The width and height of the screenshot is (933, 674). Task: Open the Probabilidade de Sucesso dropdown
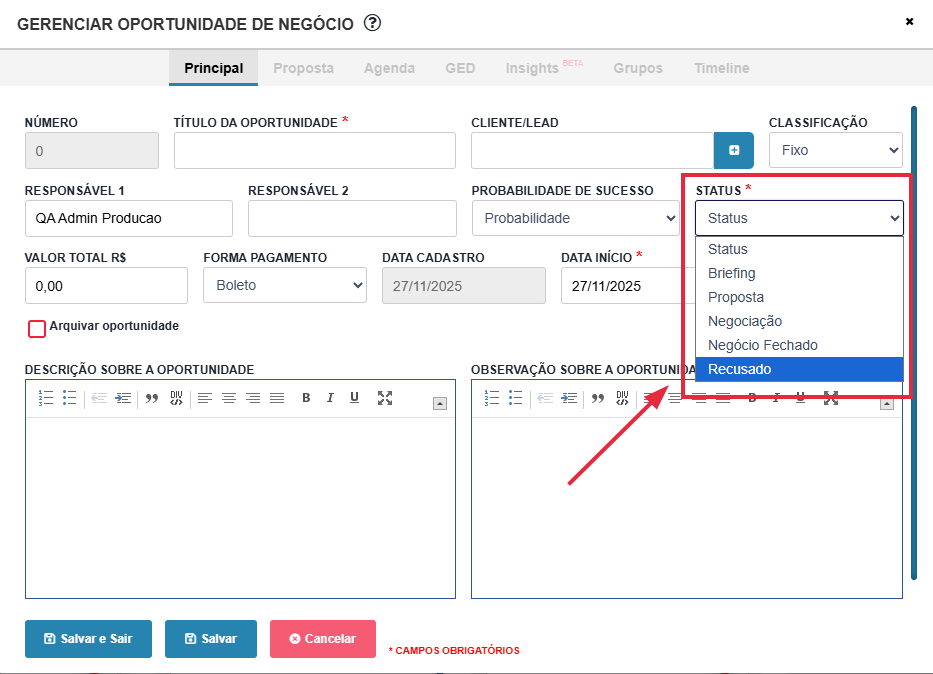coord(575,218)
